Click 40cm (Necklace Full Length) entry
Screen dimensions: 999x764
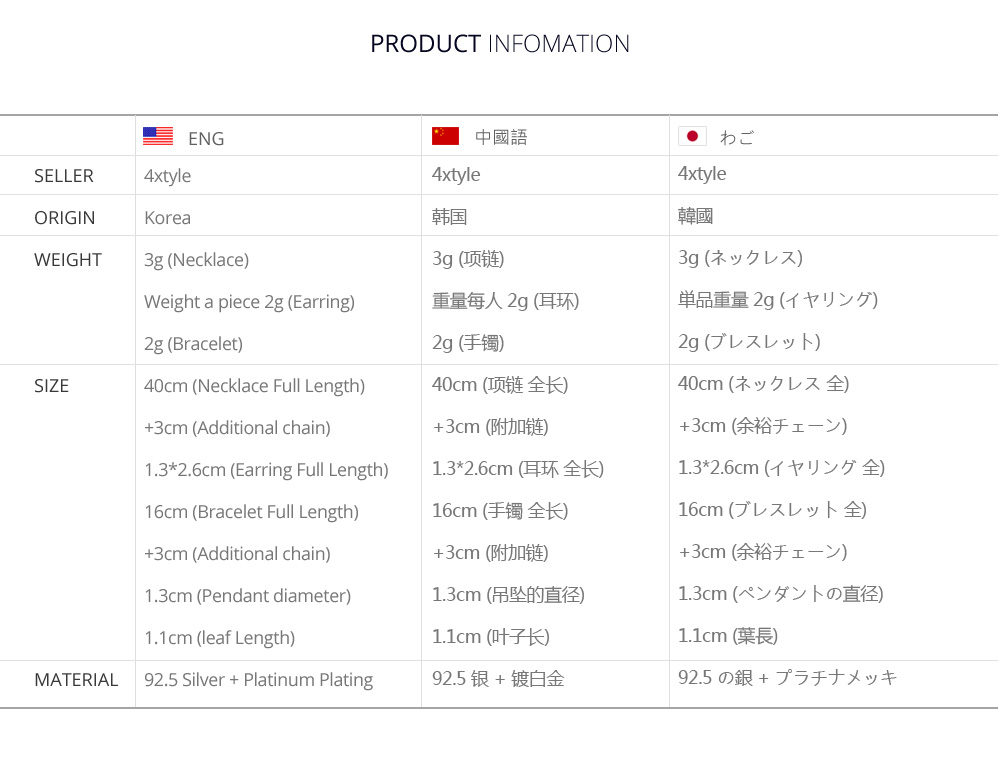coord(254,386)
